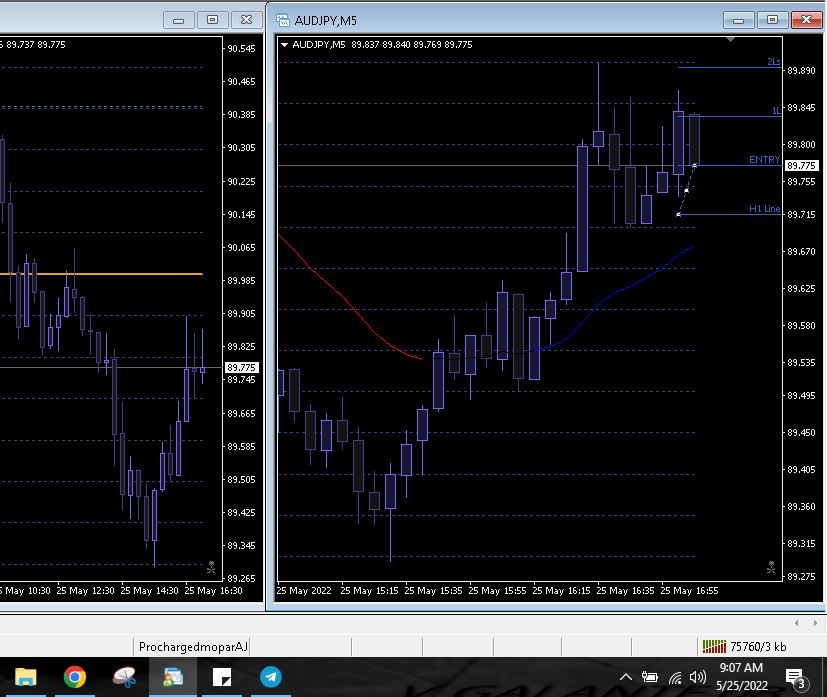
Task: Click the chart shift triangle marker
Action: point(730,40)
